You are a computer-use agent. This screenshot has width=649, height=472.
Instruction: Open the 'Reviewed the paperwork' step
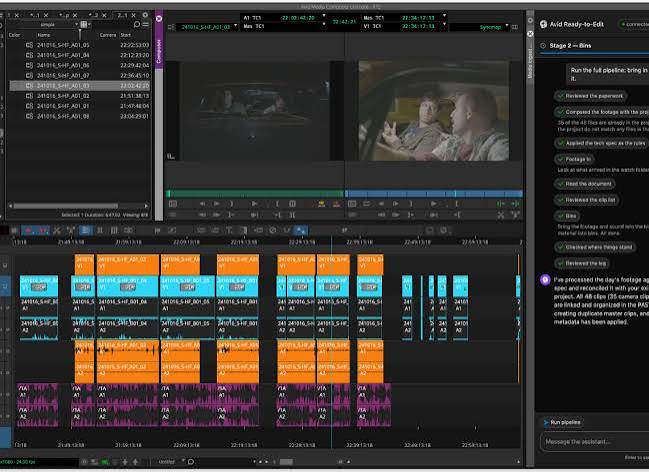[590, 96]
